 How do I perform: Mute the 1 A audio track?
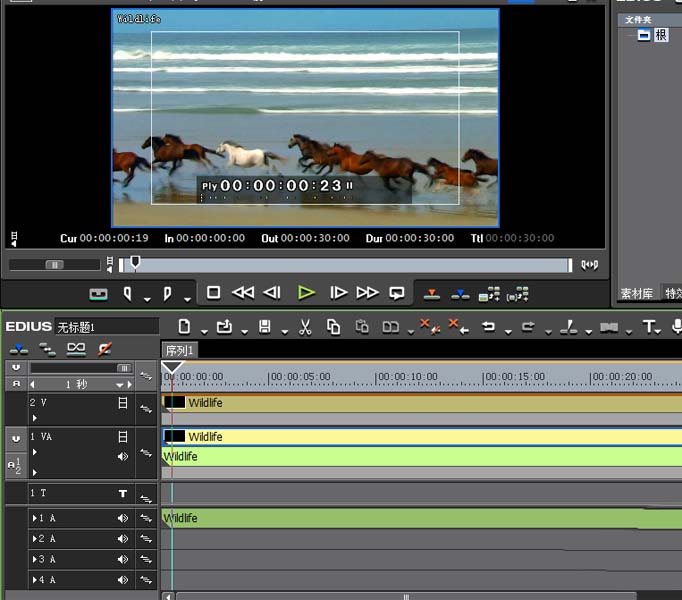coord(123,518)
